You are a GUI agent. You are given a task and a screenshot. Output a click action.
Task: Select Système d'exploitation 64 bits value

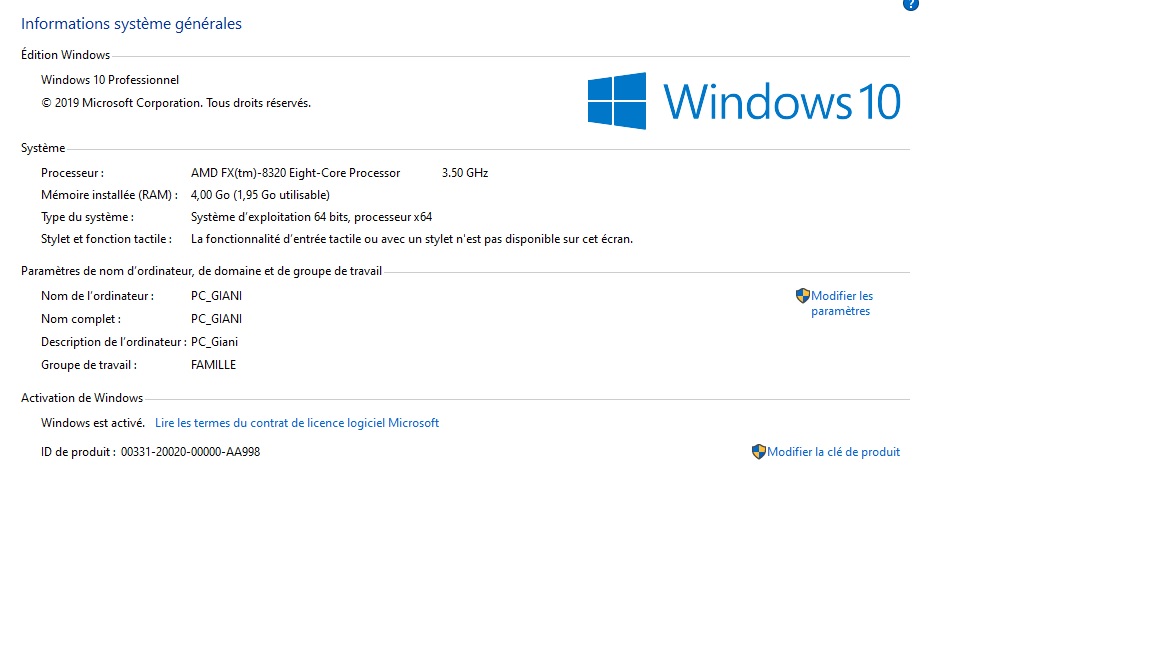coord(312,217)
